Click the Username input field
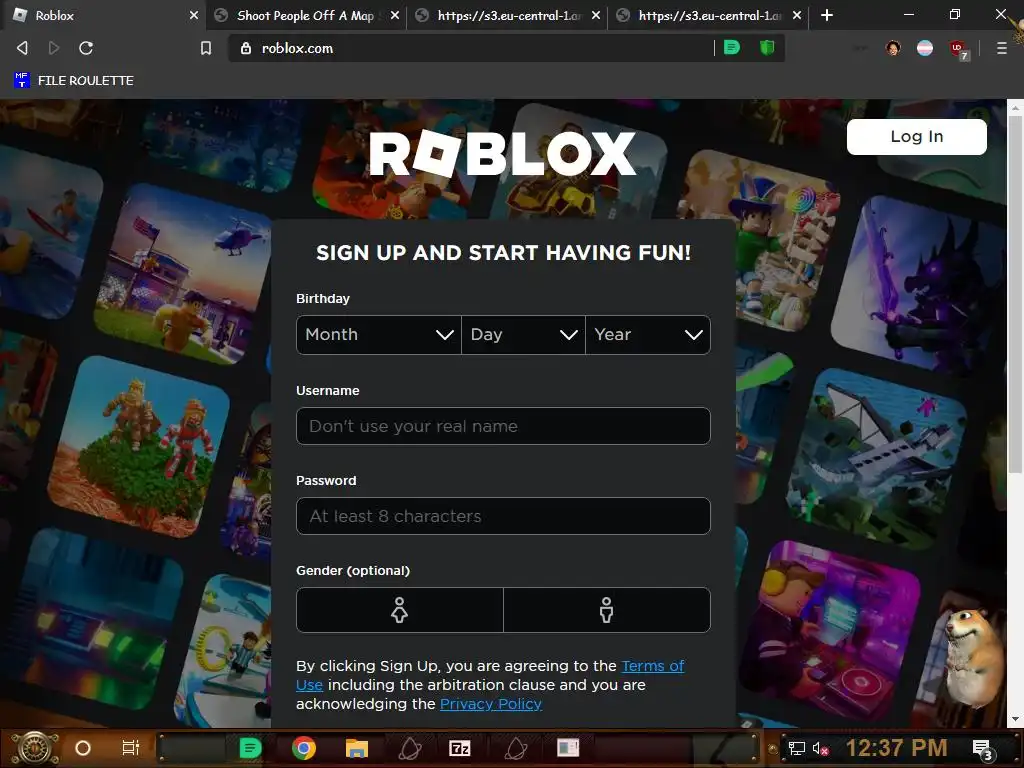 (x=503, y=426)
